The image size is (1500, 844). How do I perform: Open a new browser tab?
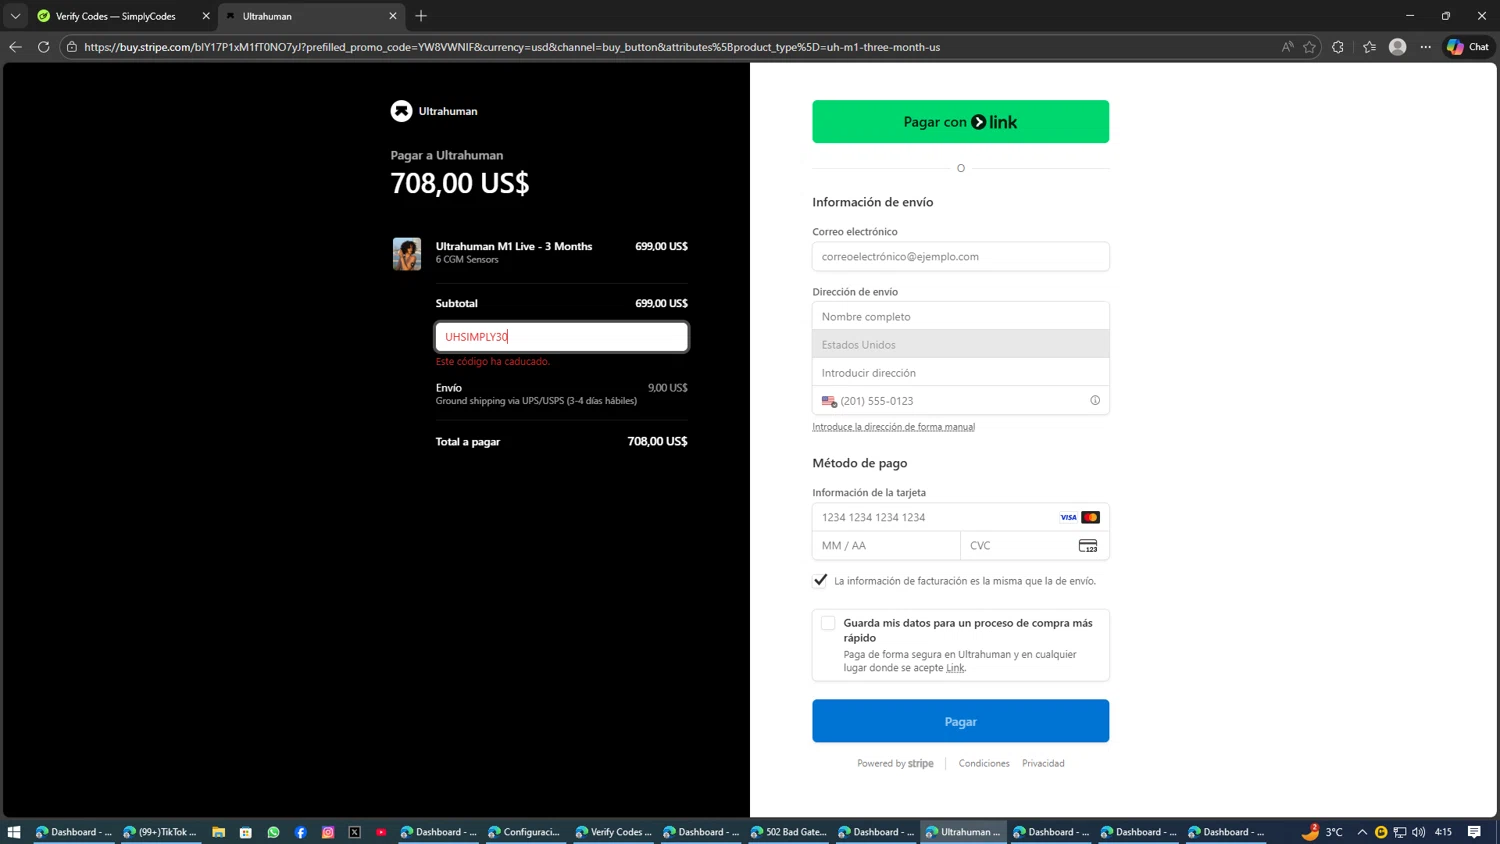coord(421,16)
